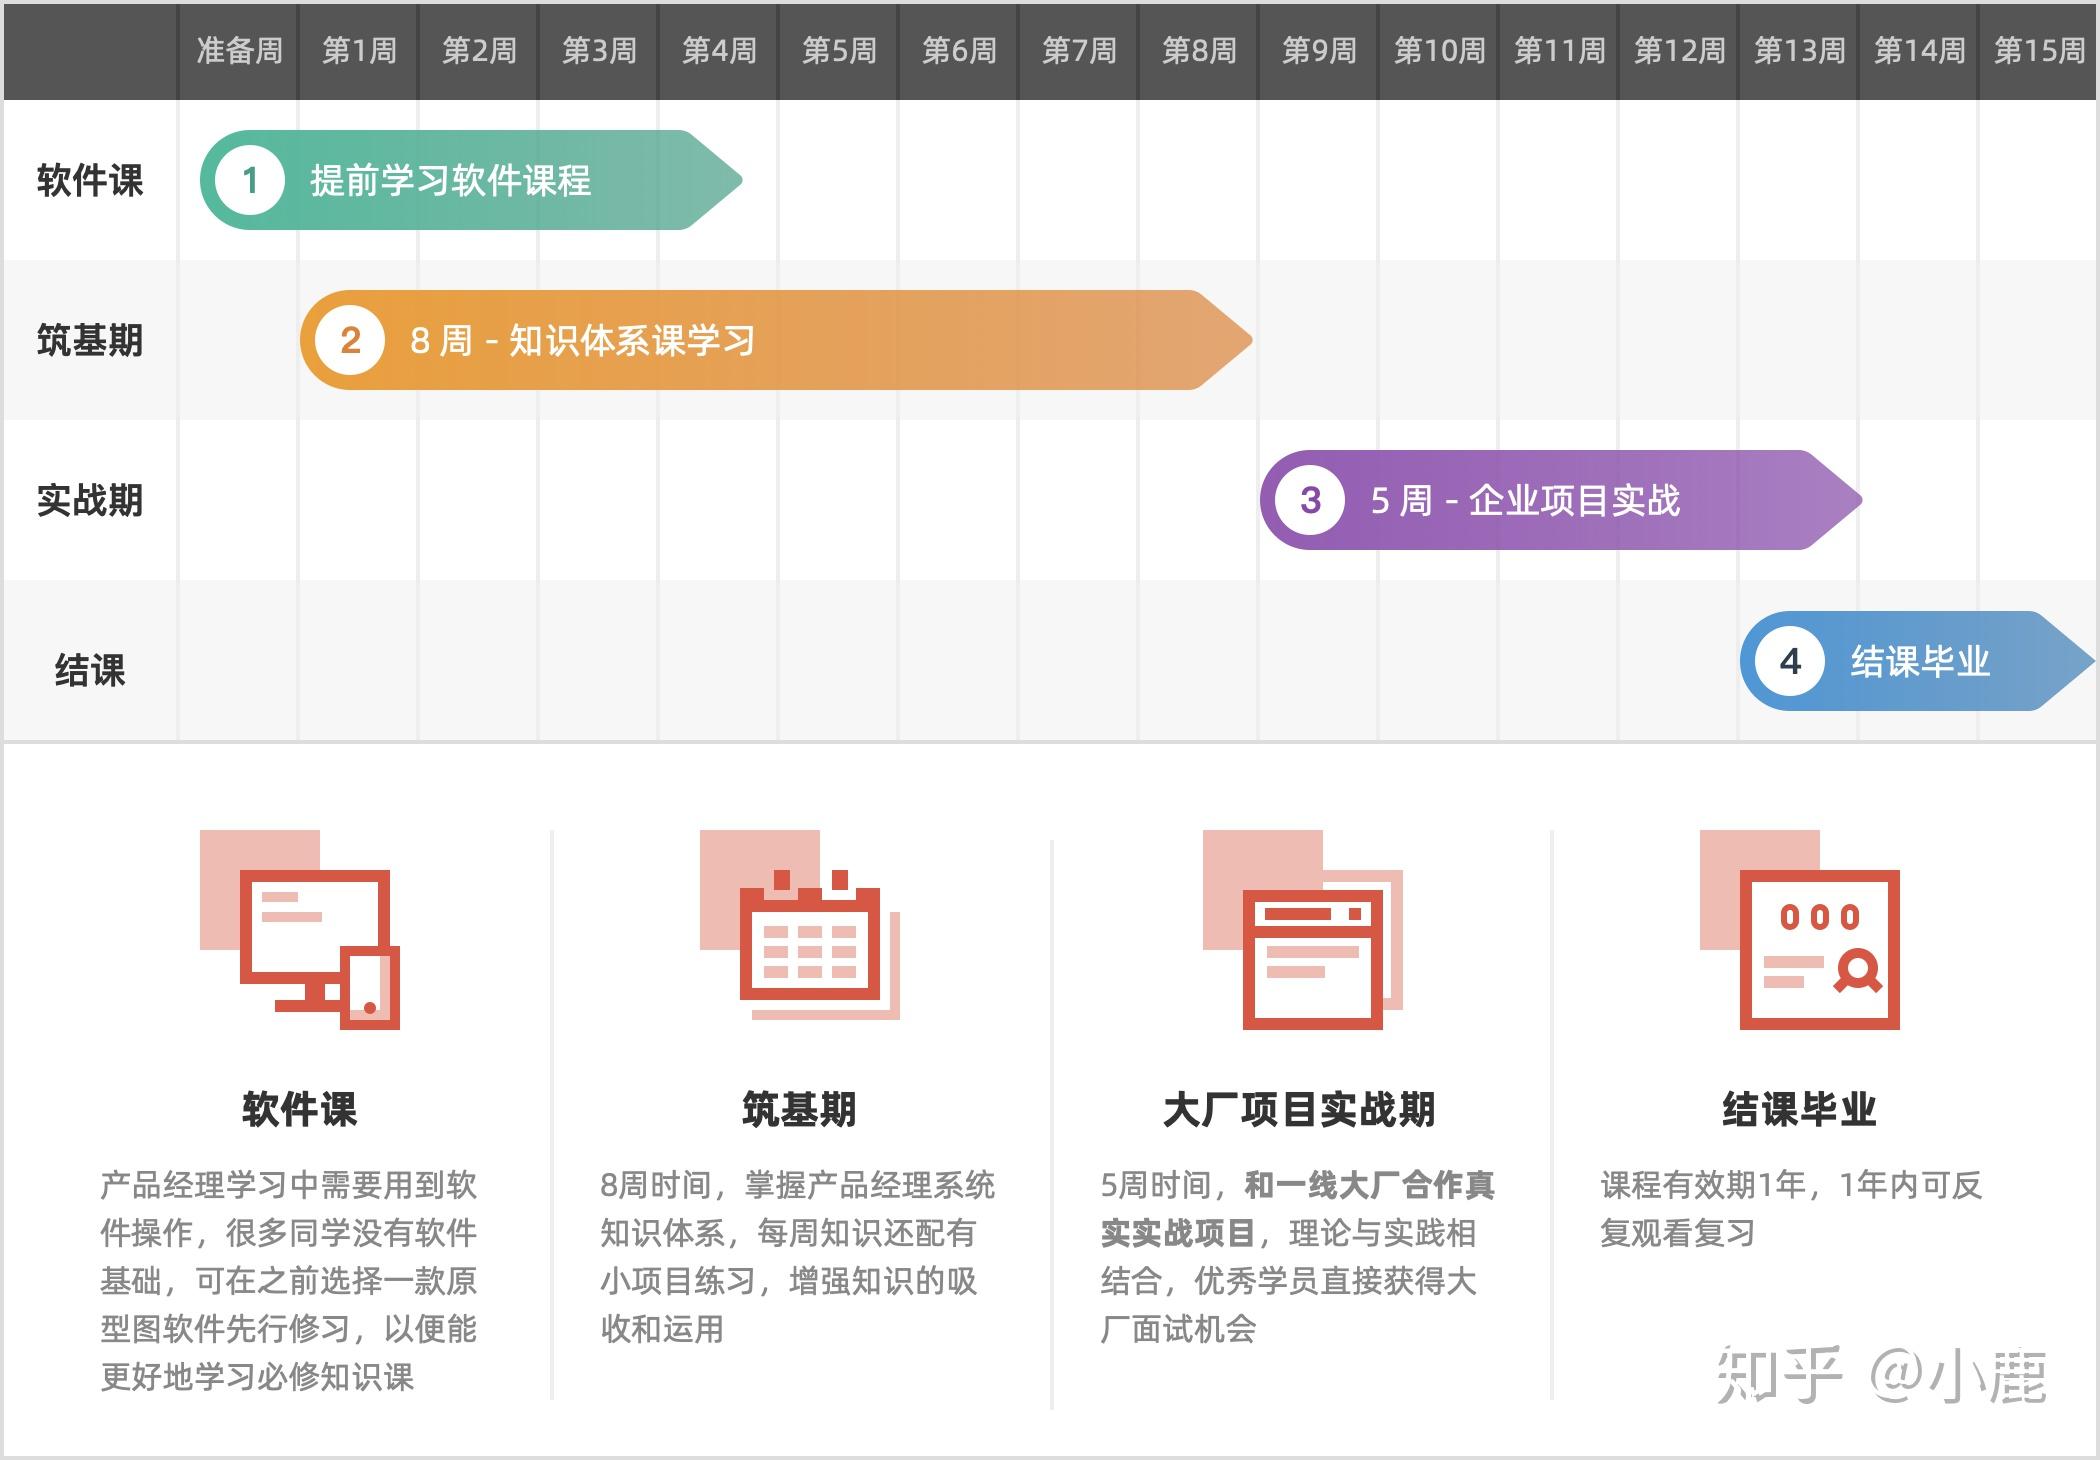This screenshot has width=2100, height=1460.
Task: Click the green numbered circle 1
Action: point(250,180)
